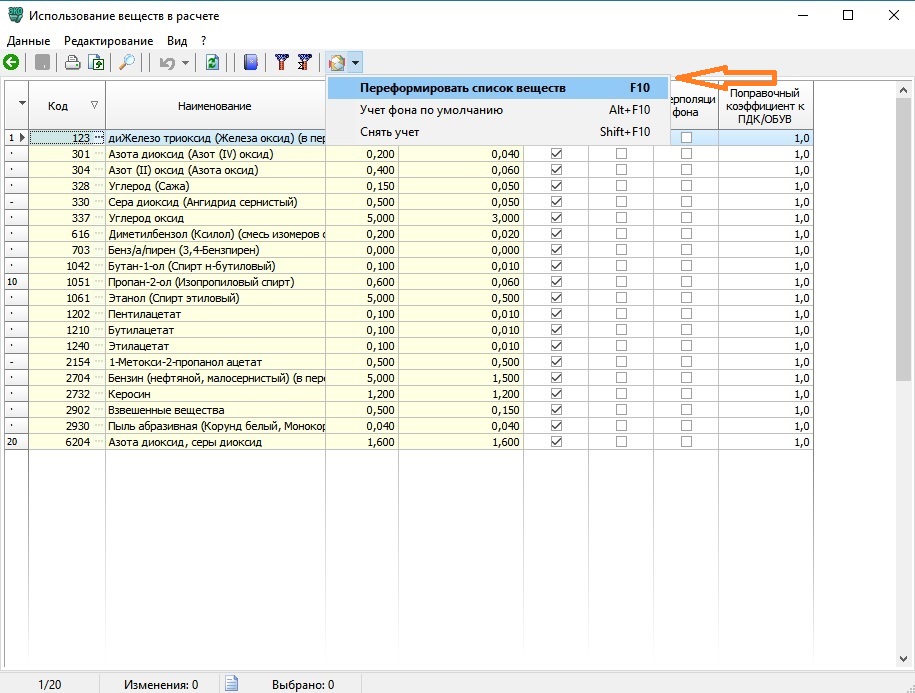
Task: Open the undo dropdown arrow
Action: (x=185, y=63)
